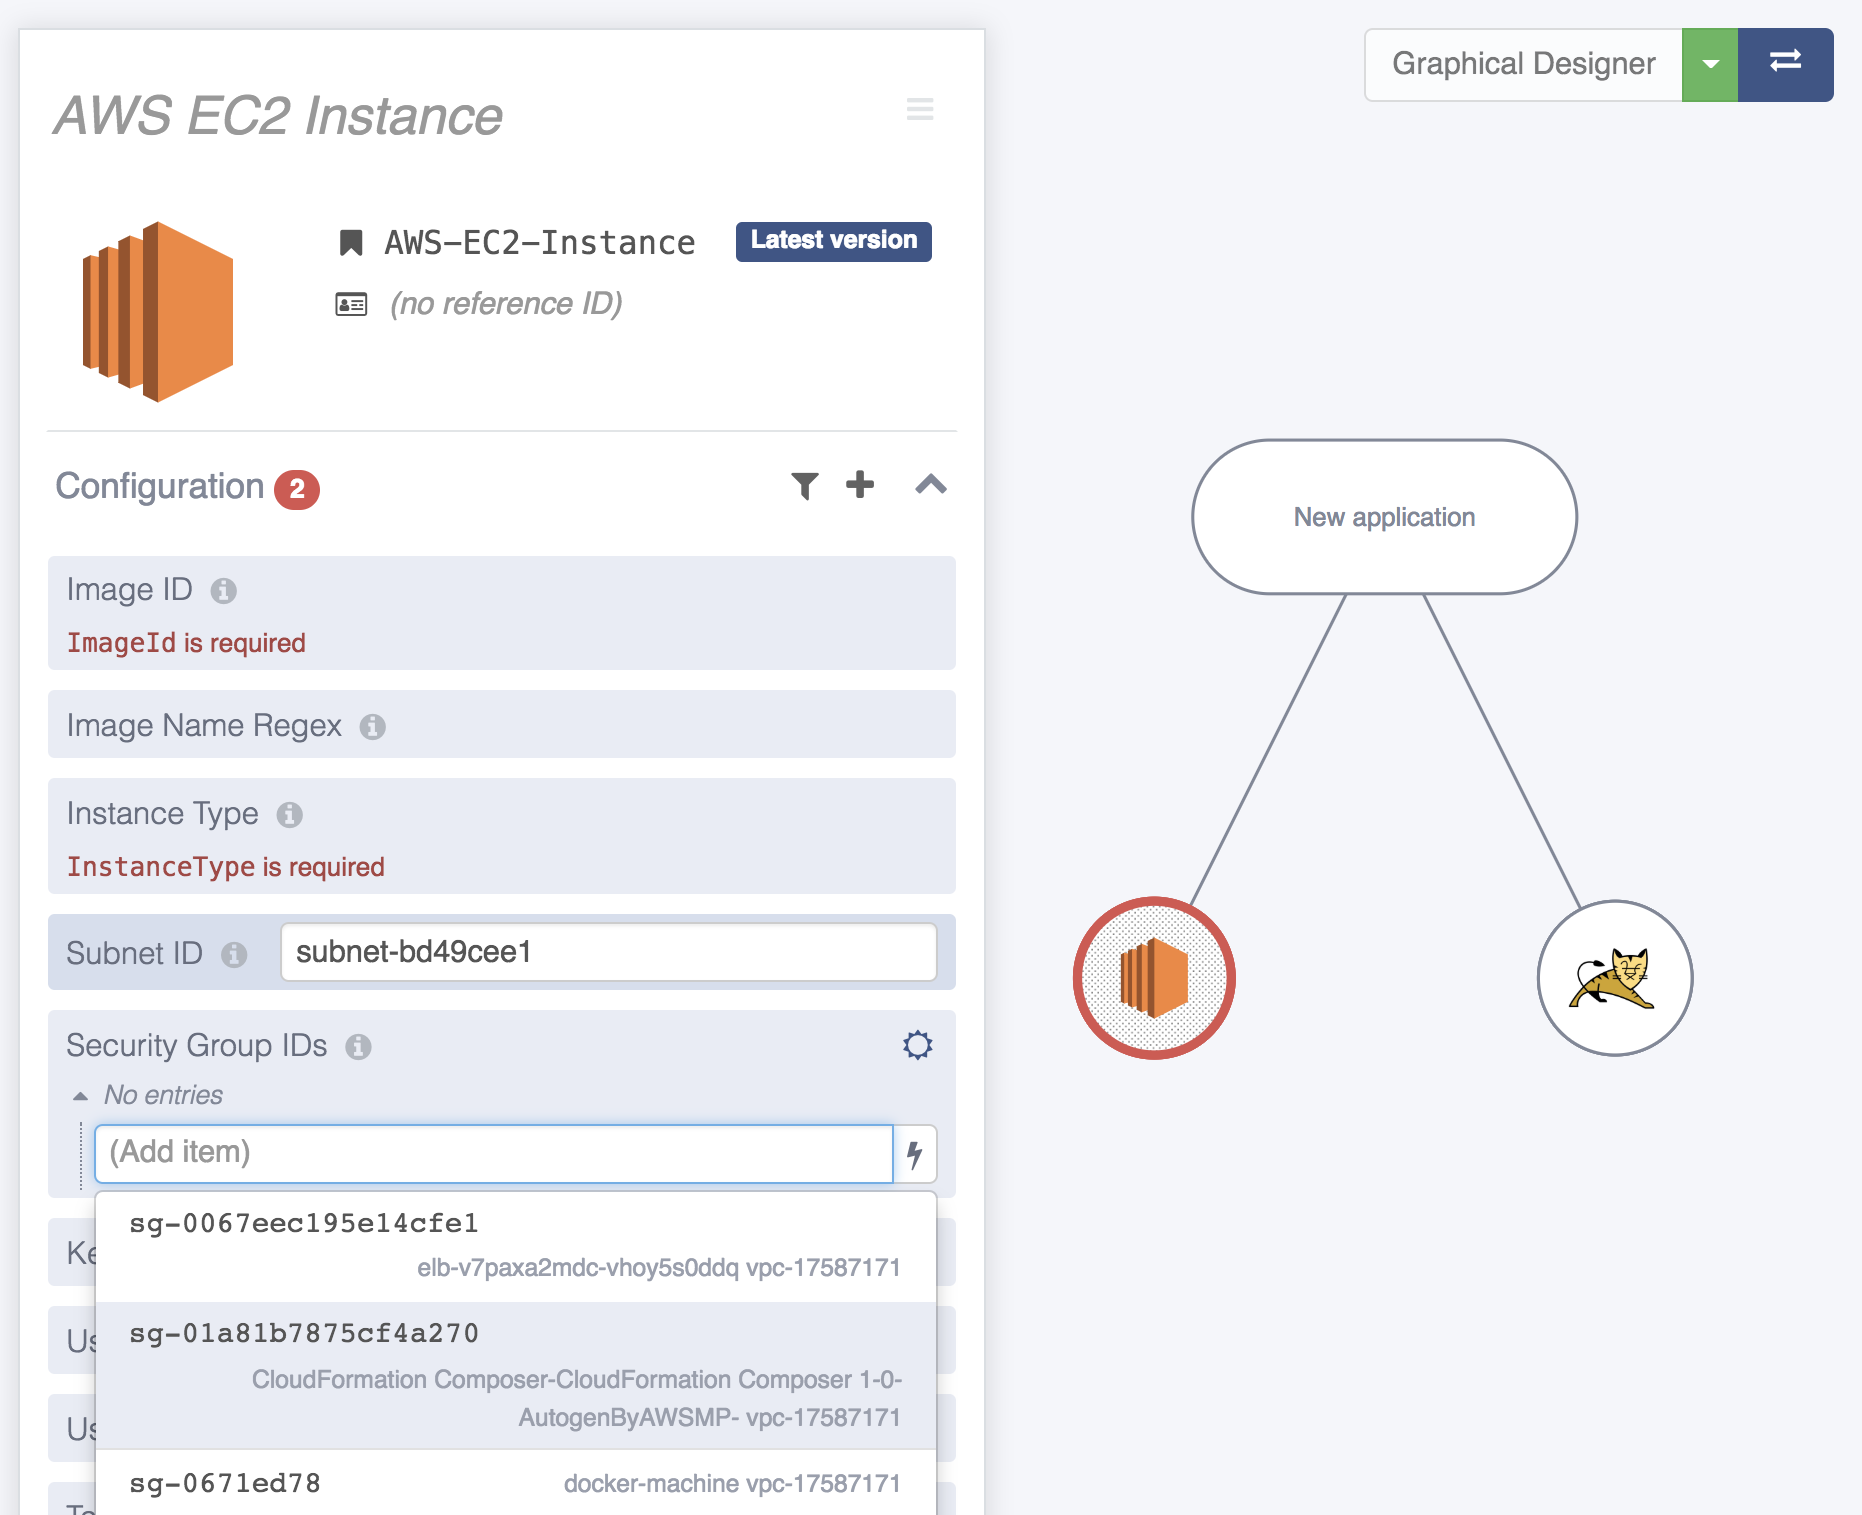Click the InstanceType is required error text
Screen dimensions: 1862x1515
tap(225, 867)
